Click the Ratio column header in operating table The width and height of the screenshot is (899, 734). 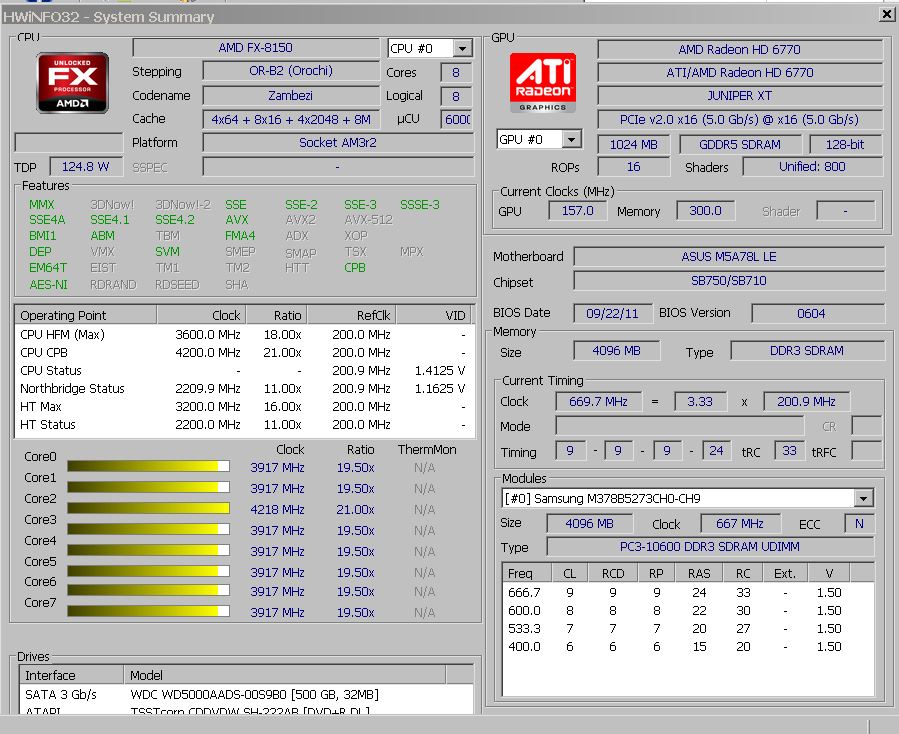pos(276,315)
